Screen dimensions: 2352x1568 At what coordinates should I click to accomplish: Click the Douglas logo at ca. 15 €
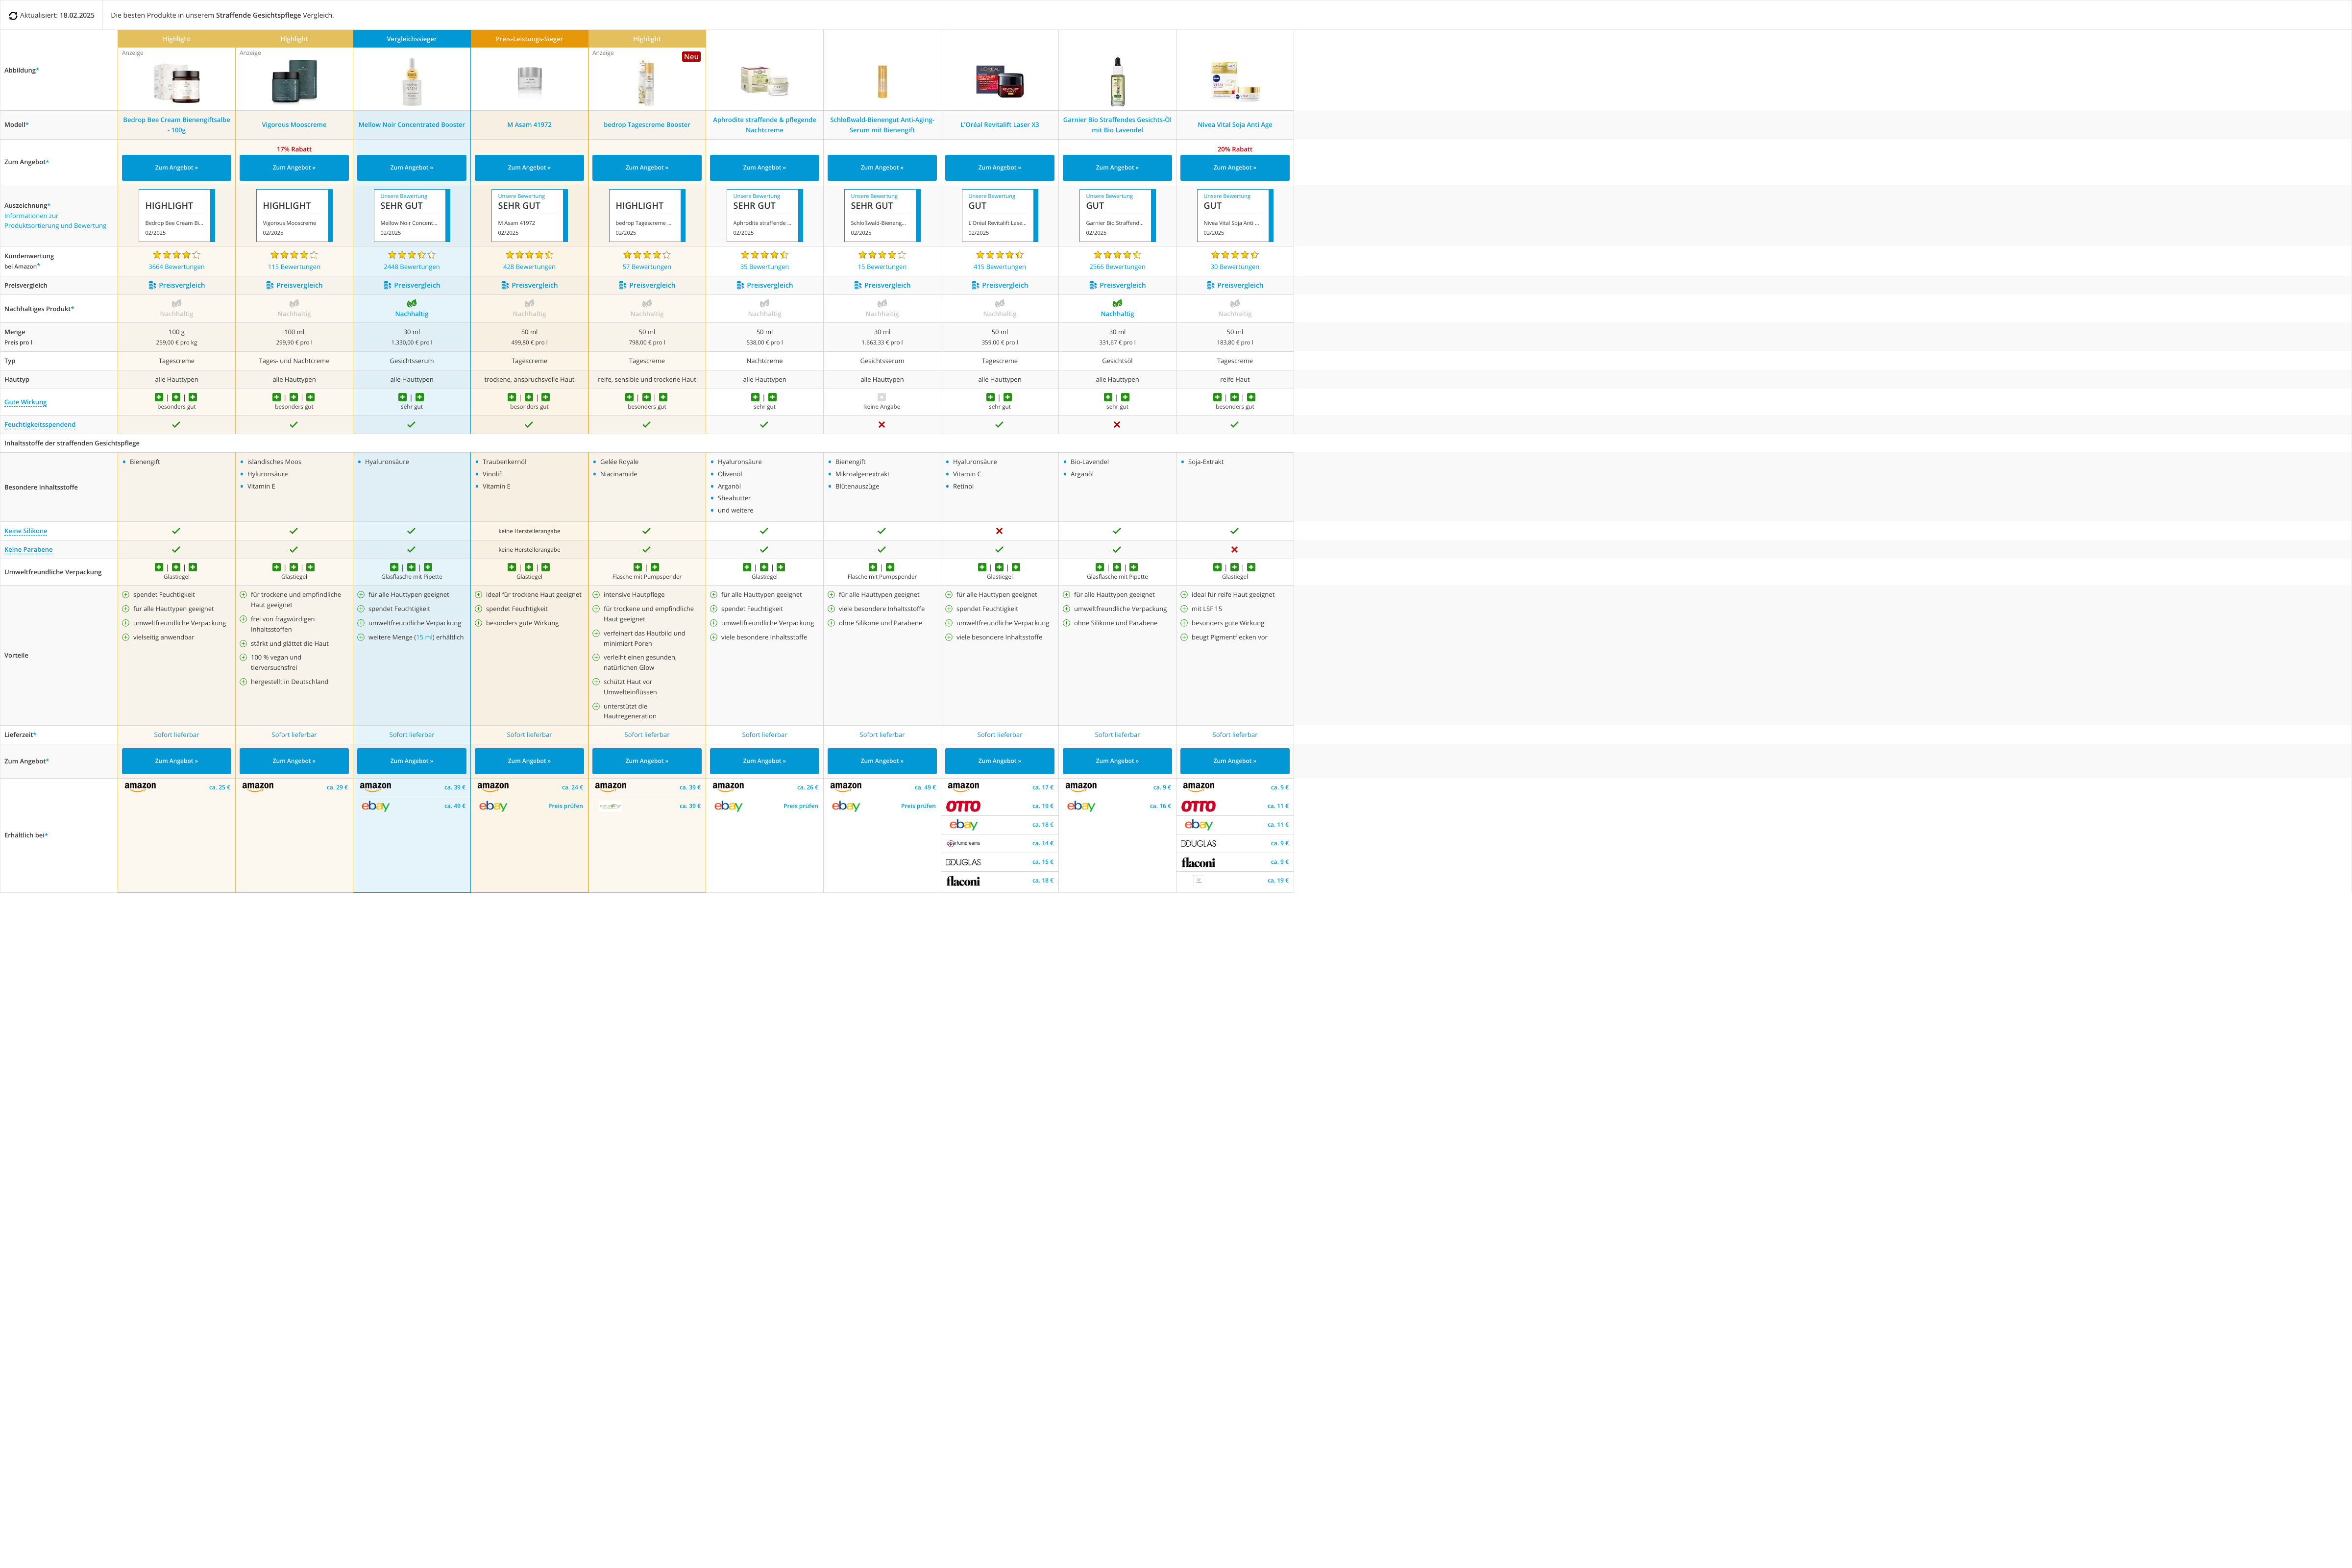(x=963, y=862)
